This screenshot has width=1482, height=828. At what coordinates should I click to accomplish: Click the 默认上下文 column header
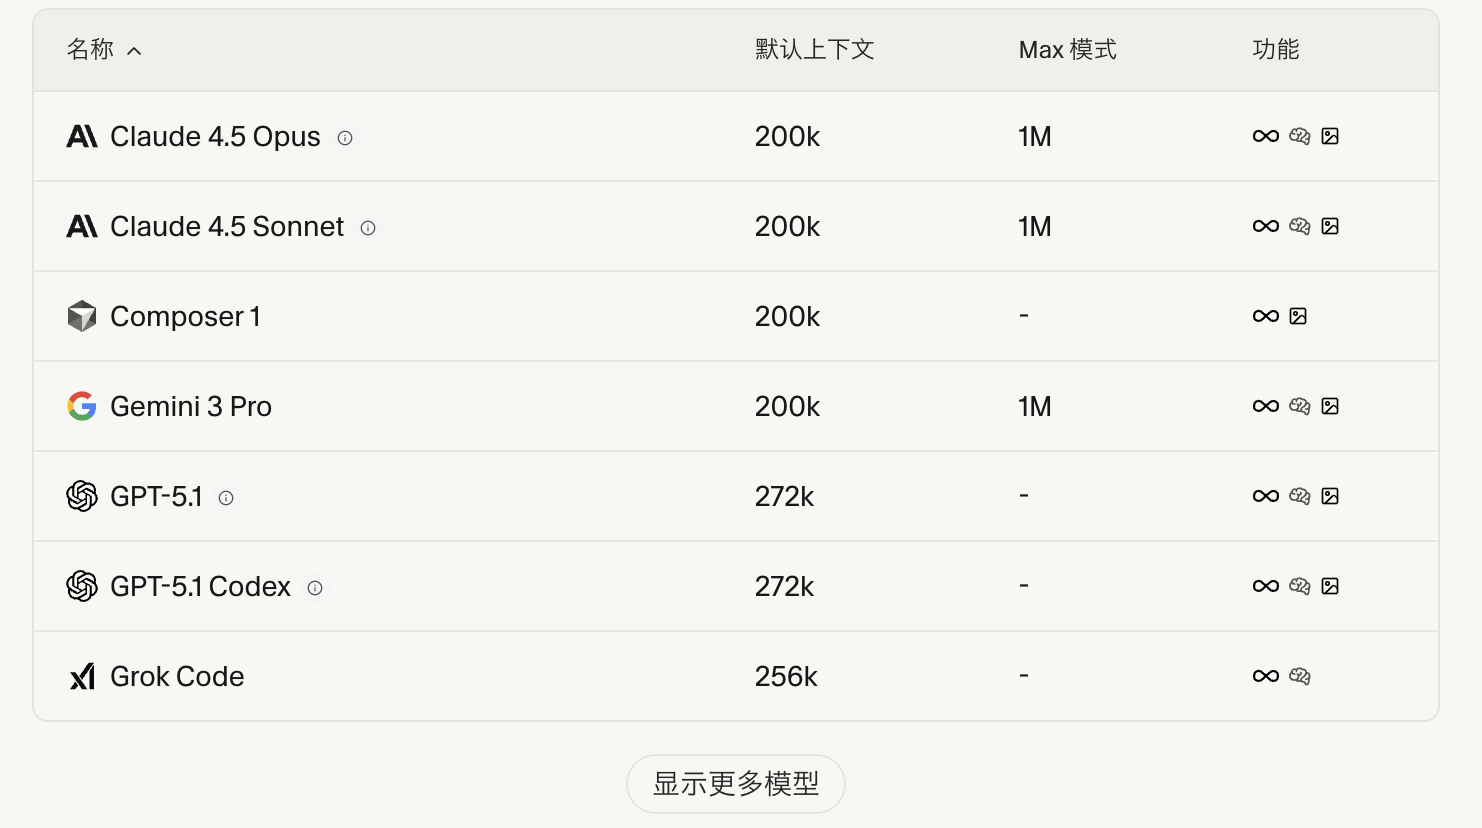[815, 49]
